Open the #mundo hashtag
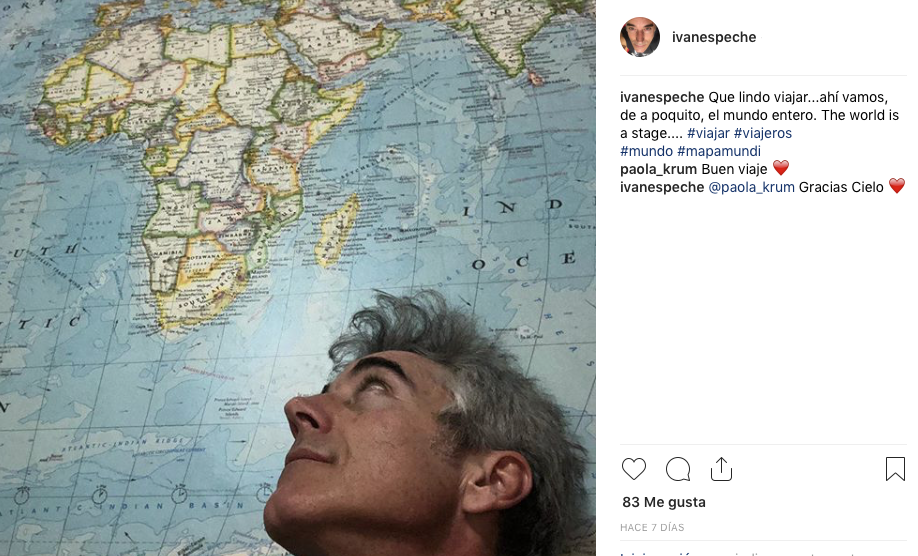 click(646, 151)
